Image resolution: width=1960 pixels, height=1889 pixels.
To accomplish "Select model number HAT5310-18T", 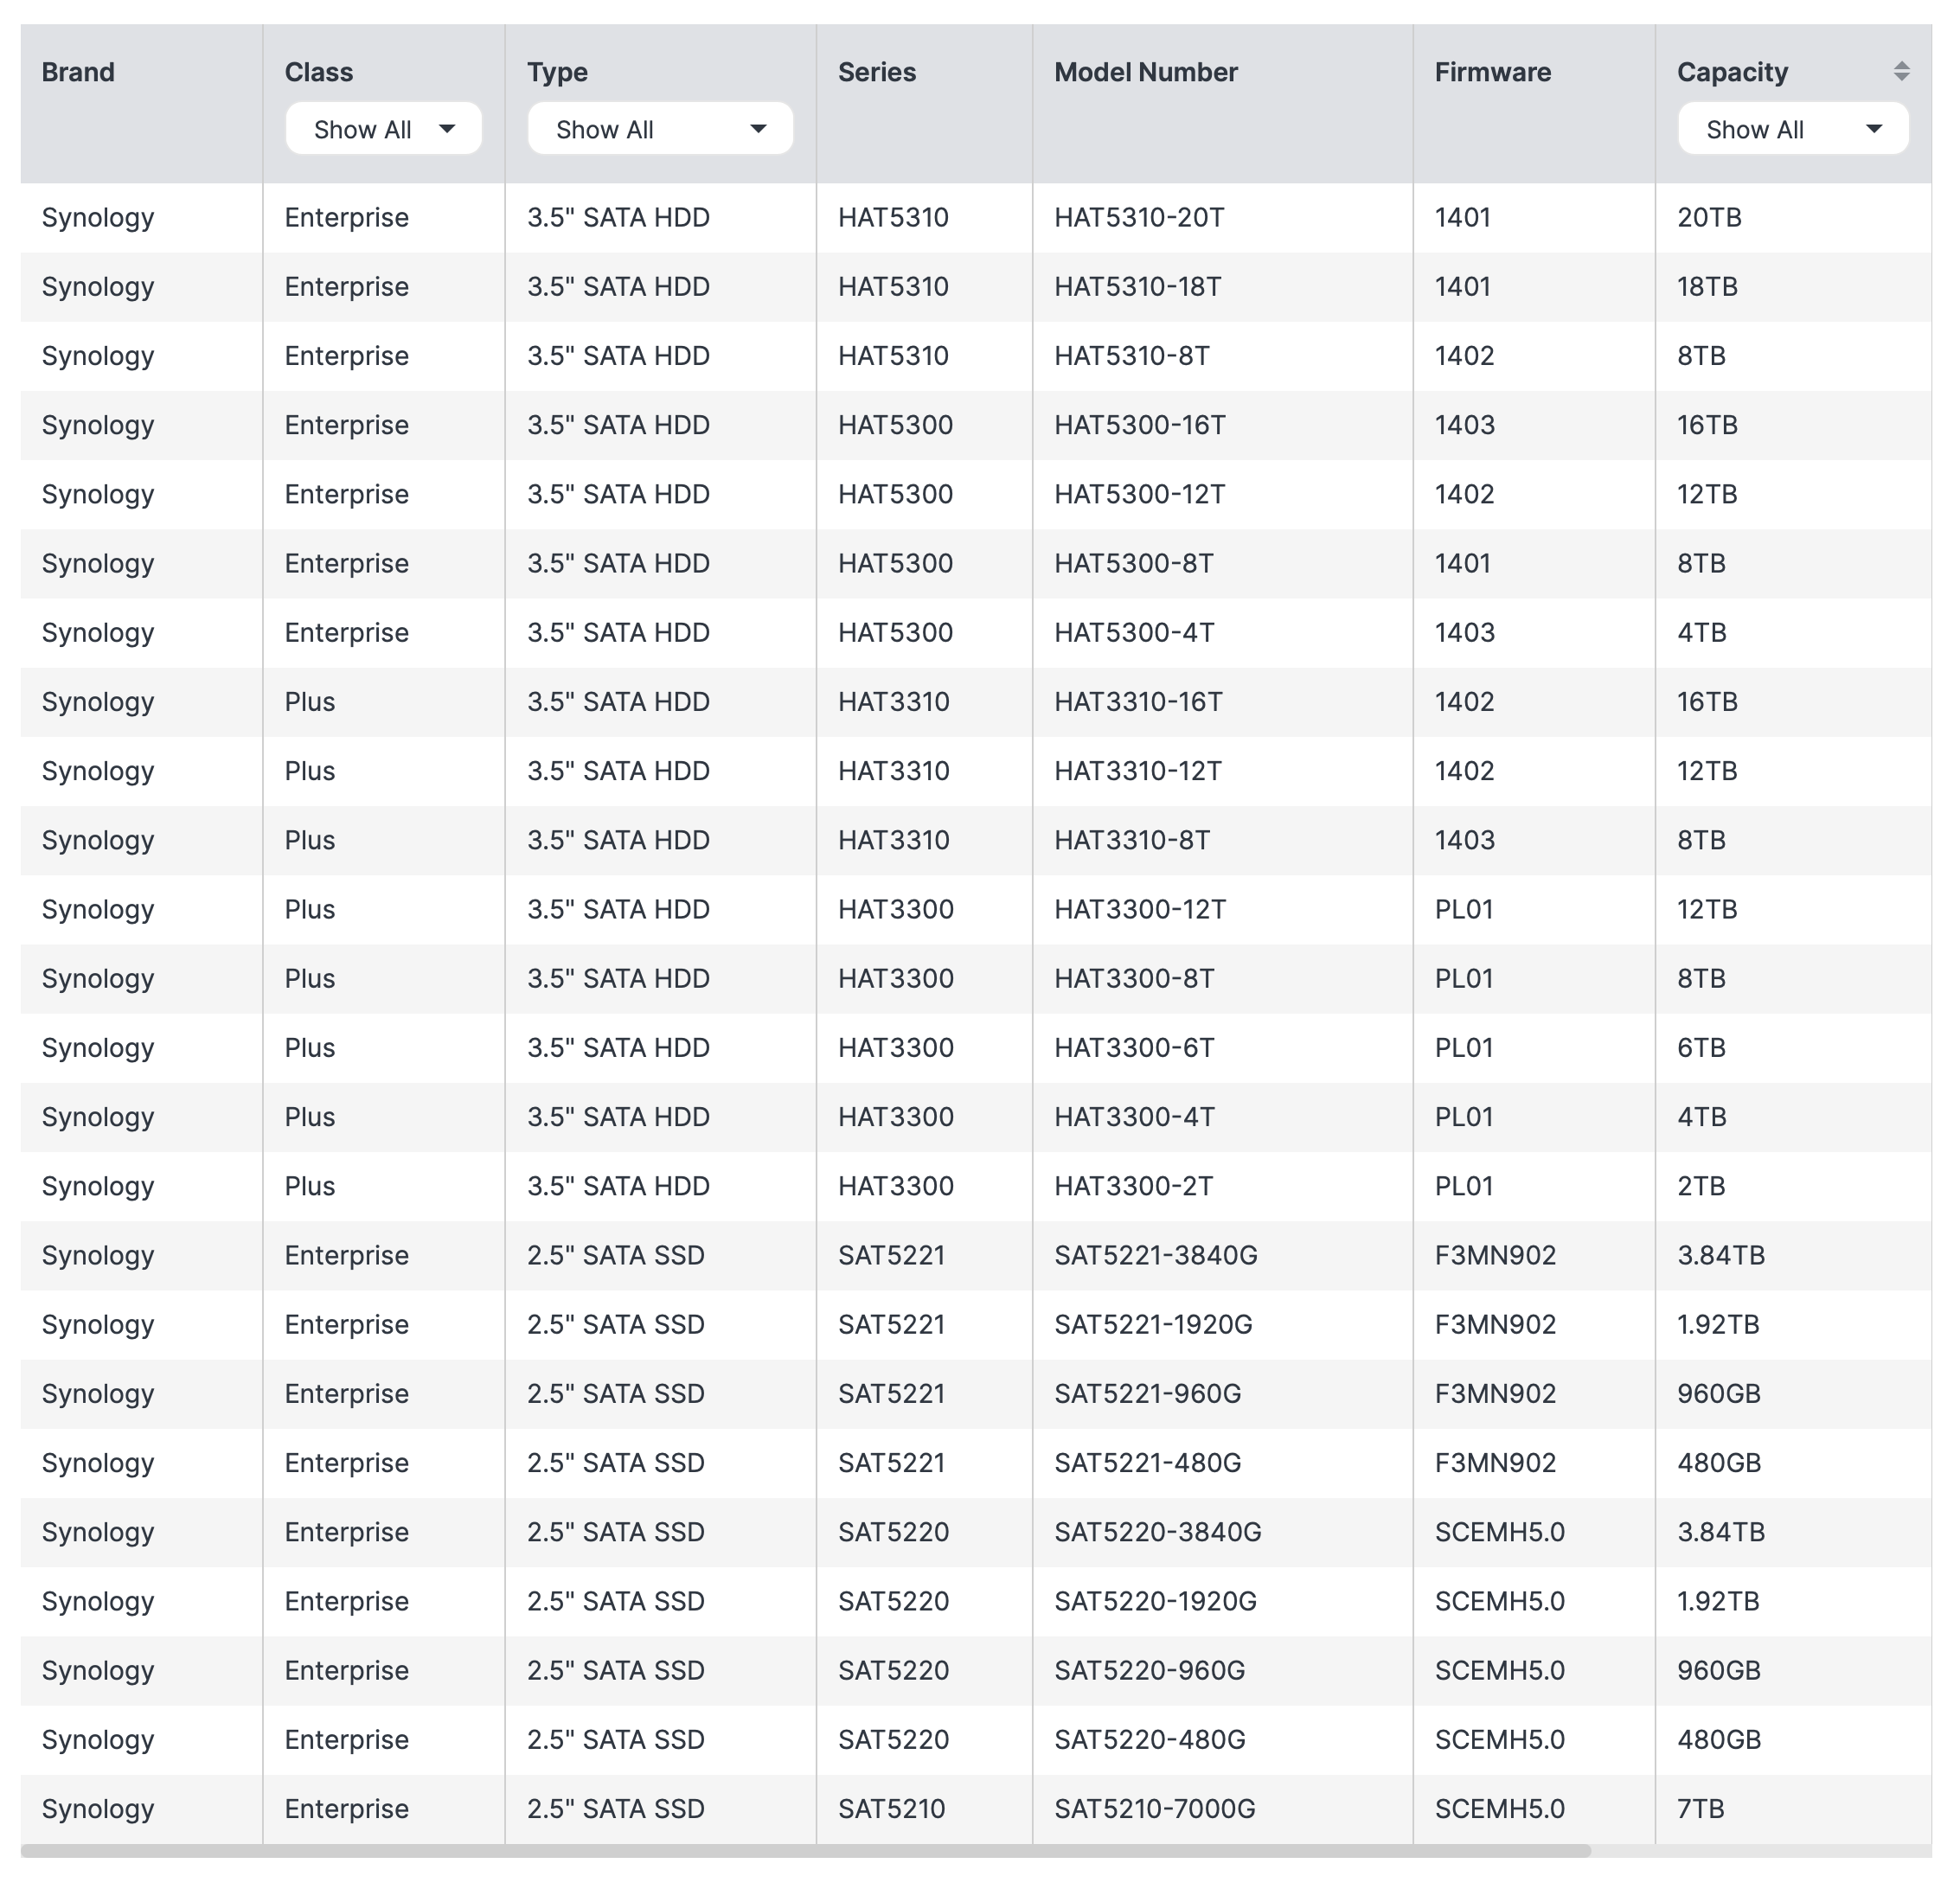I will point(1137,286).
